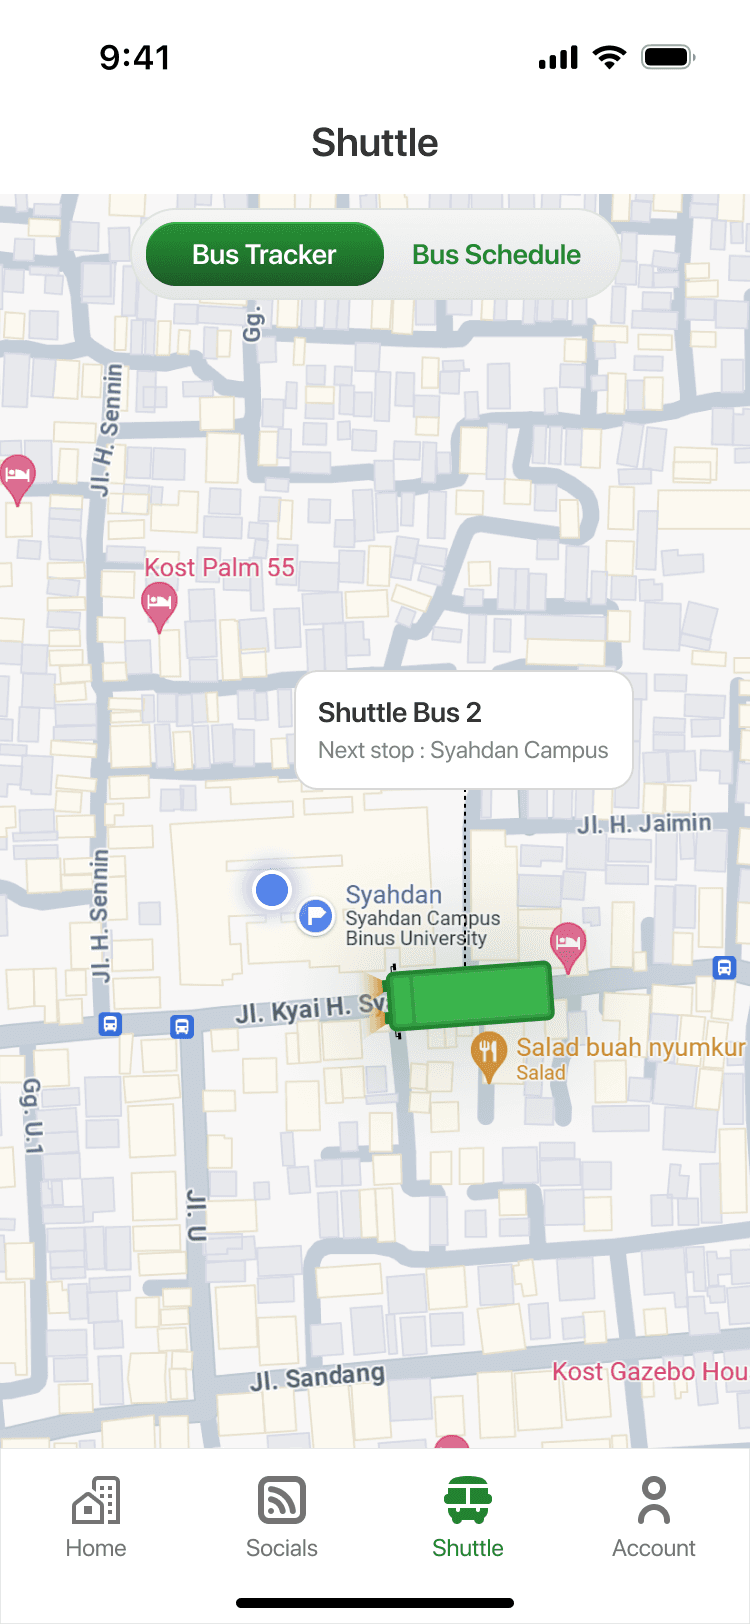This screenshot has height=1624, width=750.
Task: Open the Home tab icon
Action: click(x=96, y=1500)
